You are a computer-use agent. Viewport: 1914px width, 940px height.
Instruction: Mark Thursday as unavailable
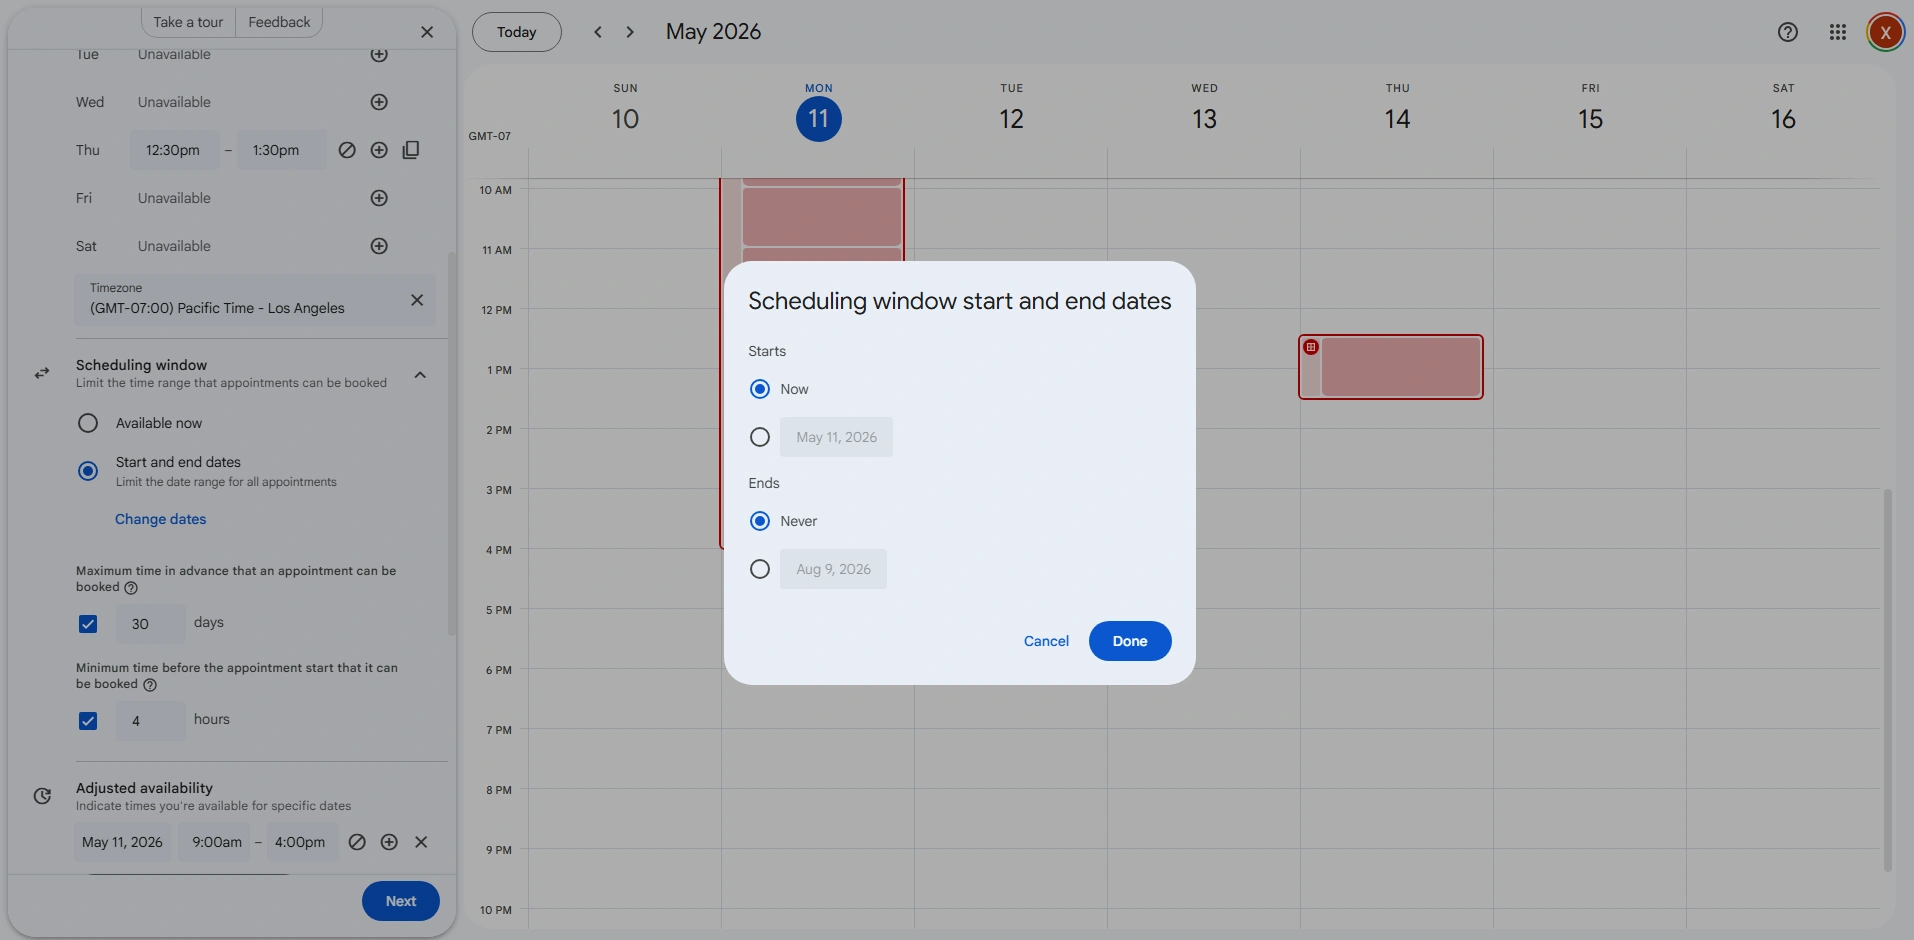tap(347, 150)
